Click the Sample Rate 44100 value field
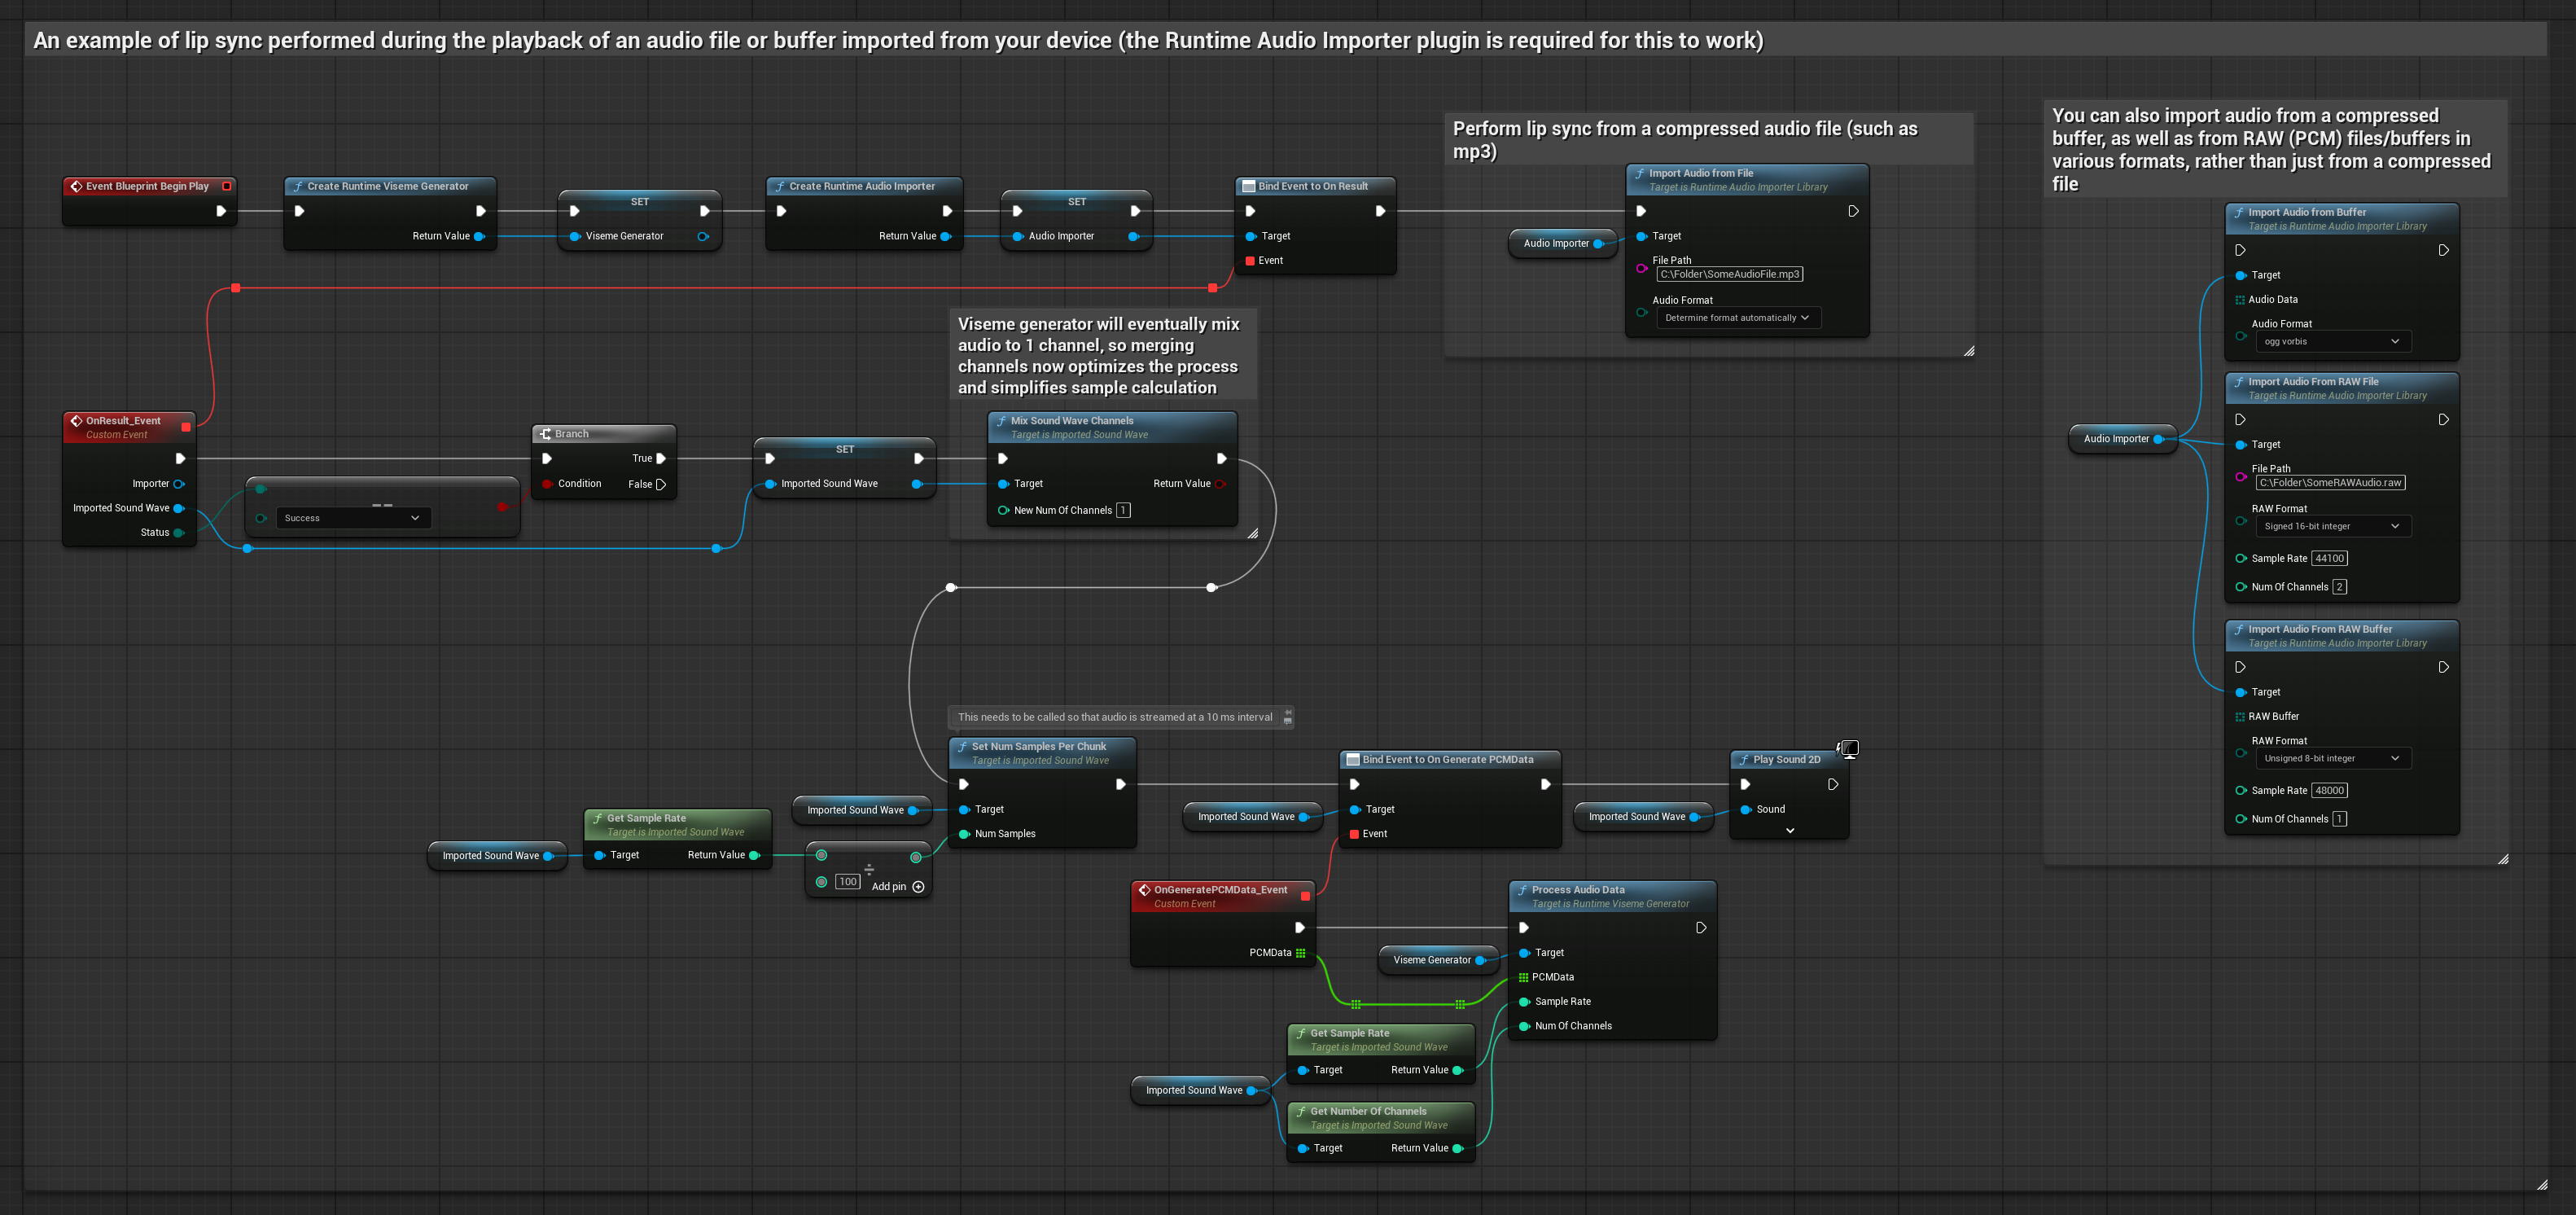 pos(2329,559)
